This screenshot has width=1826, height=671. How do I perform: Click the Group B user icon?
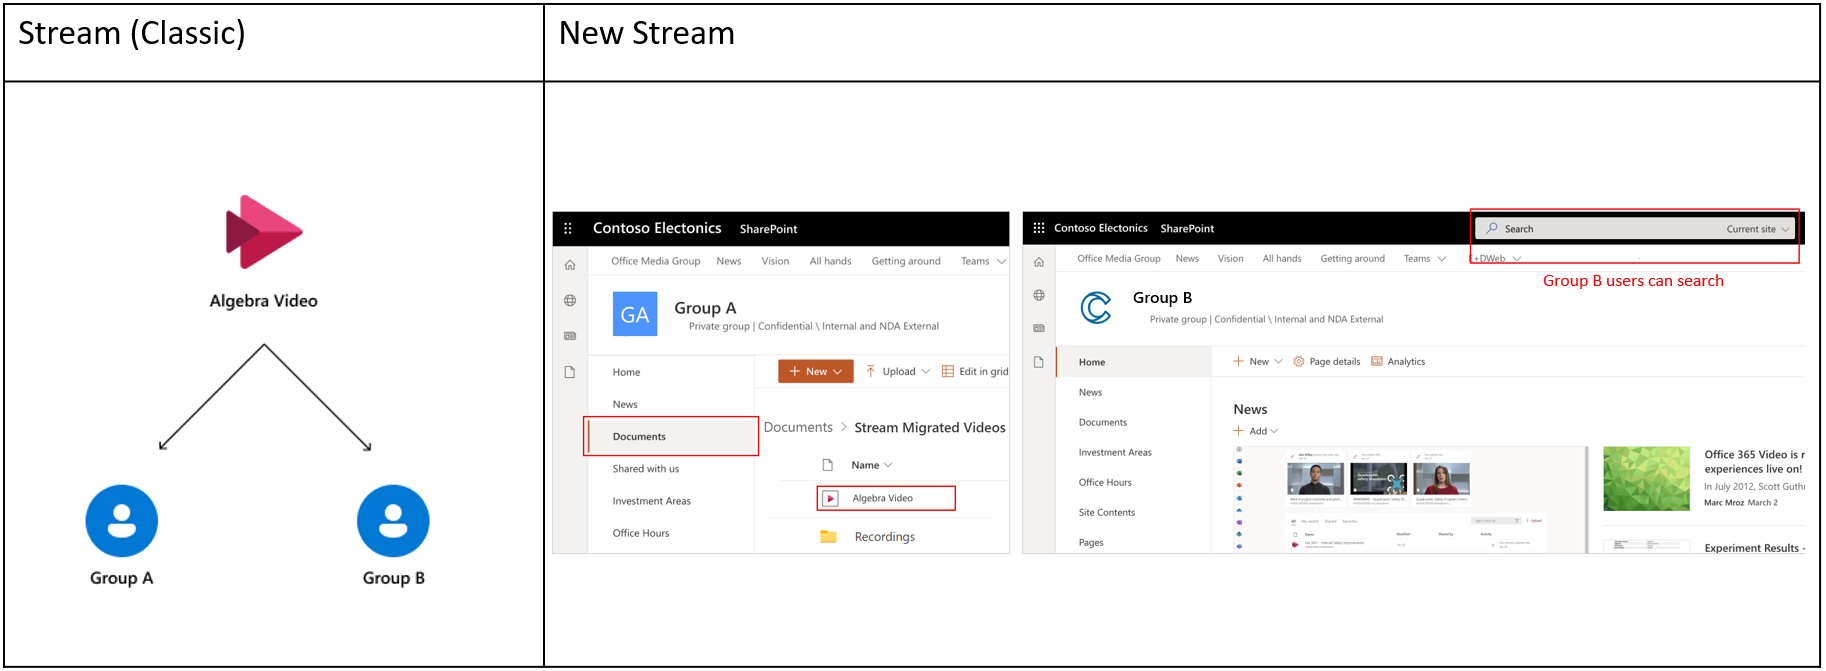click(393, 521)
